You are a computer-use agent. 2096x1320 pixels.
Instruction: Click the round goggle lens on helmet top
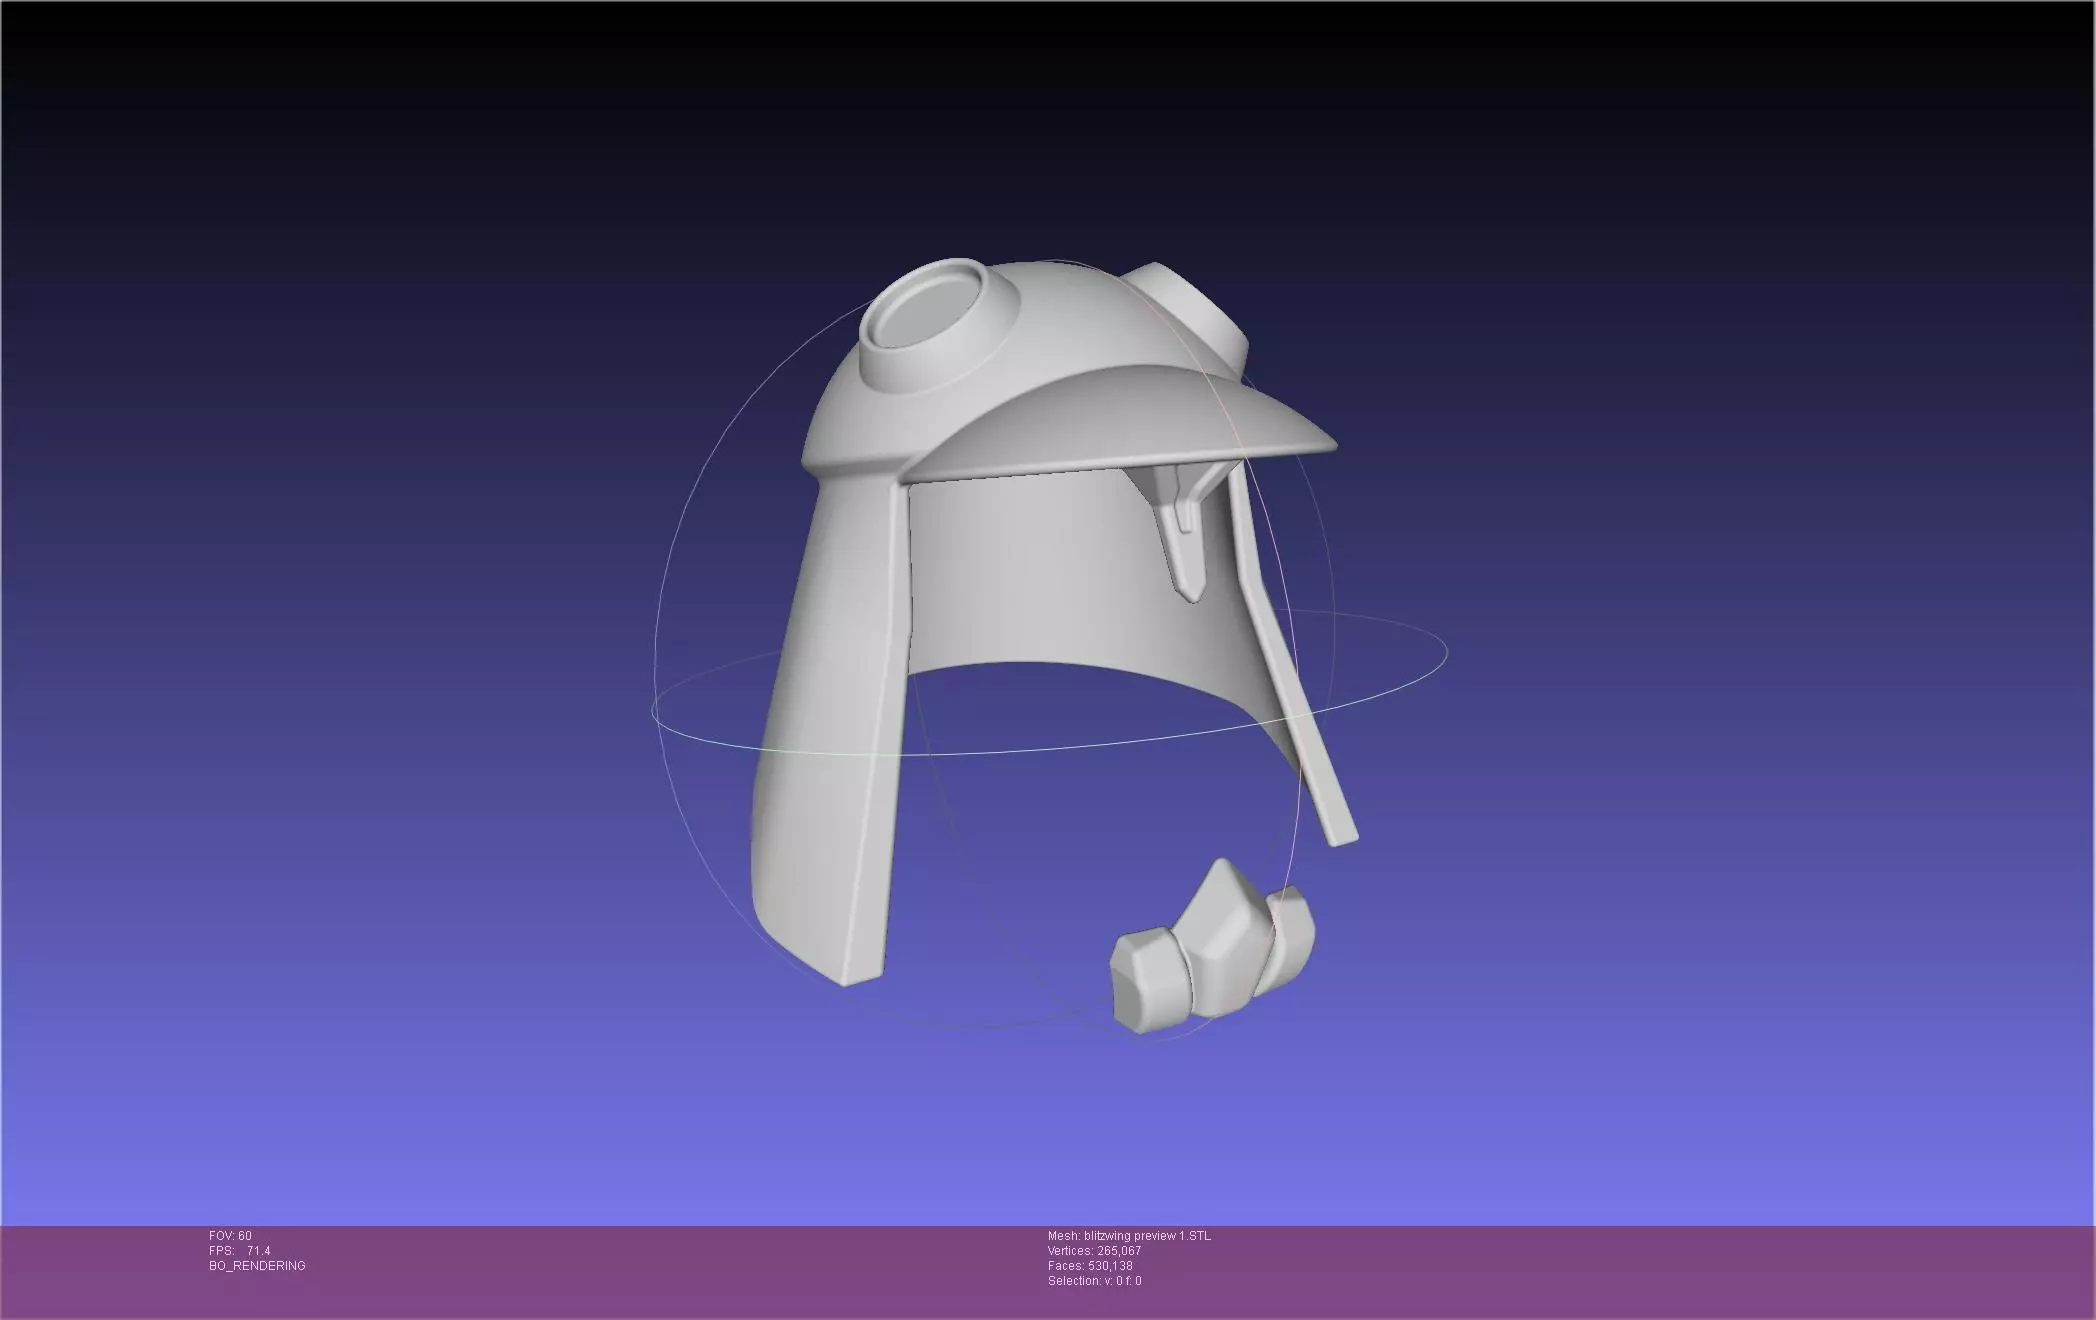(x=926, y=312)
